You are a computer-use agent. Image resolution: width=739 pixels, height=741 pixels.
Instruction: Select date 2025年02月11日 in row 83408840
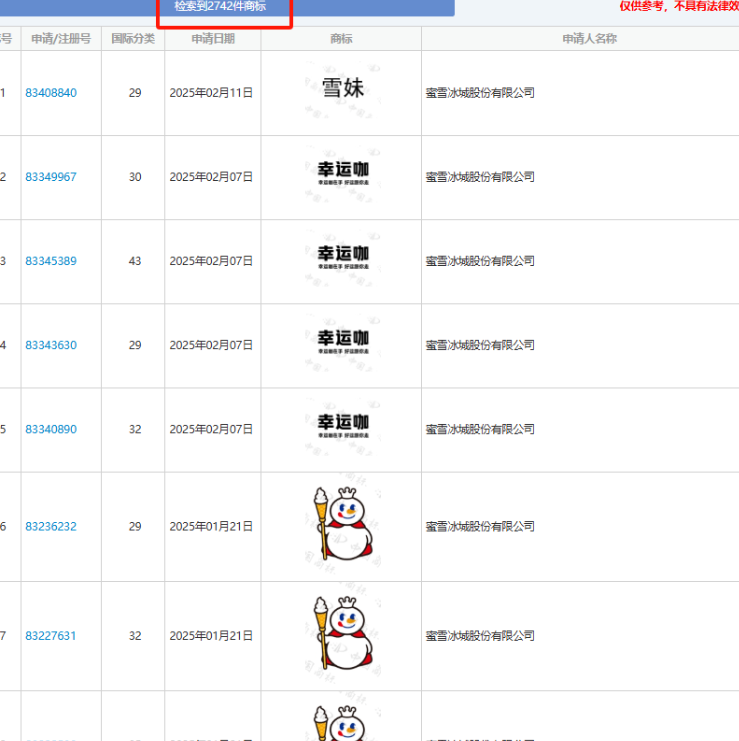211,93
